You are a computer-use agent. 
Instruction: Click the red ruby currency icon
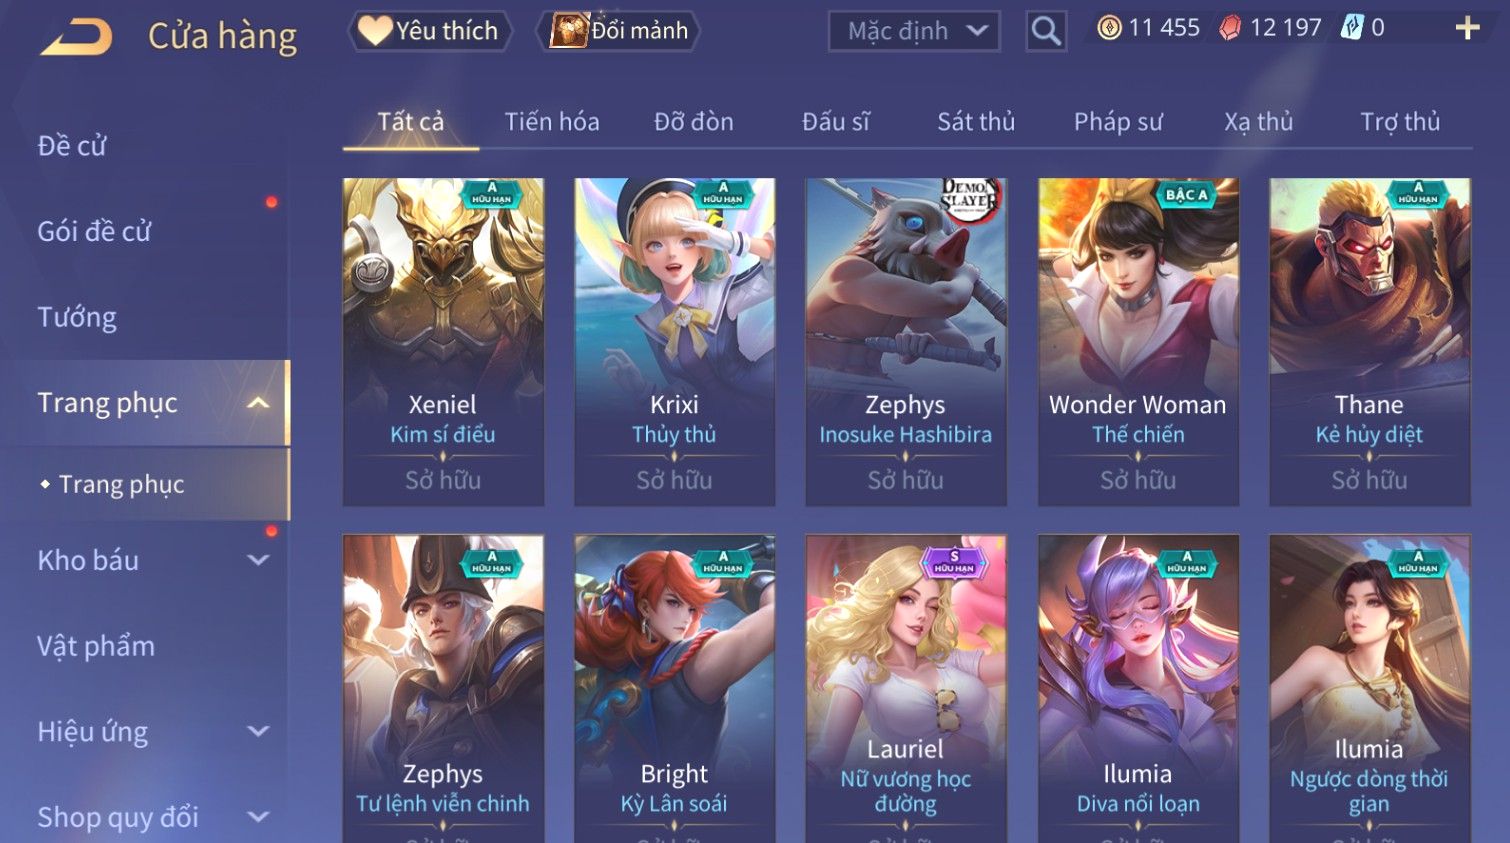pyautogui.click(x=1230, y=28)
